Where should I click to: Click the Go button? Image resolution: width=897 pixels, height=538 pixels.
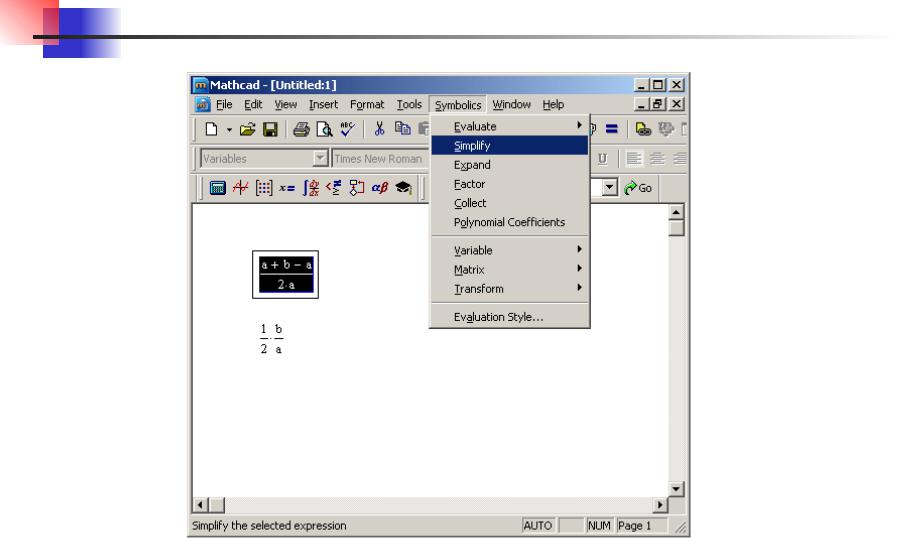(638, 188)
